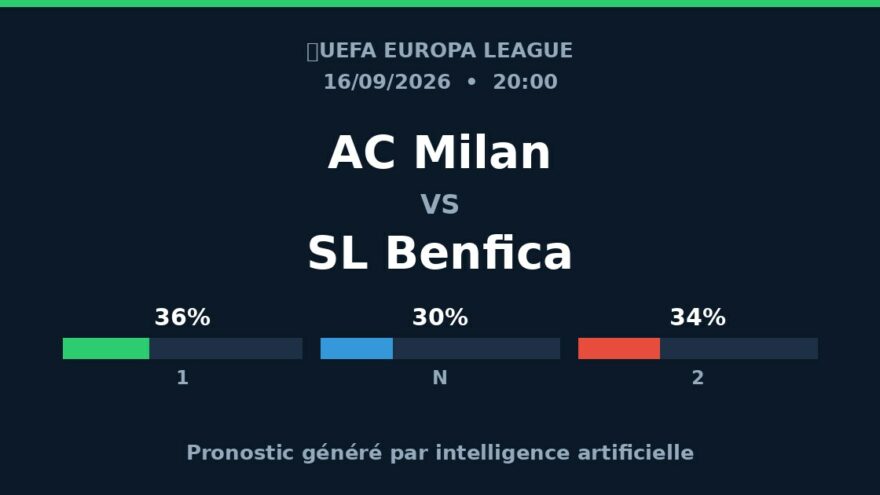The height and width of the screenshot is (495, 880).
Task: Click the 20:00 kickoff time
Action: point(525,82)
